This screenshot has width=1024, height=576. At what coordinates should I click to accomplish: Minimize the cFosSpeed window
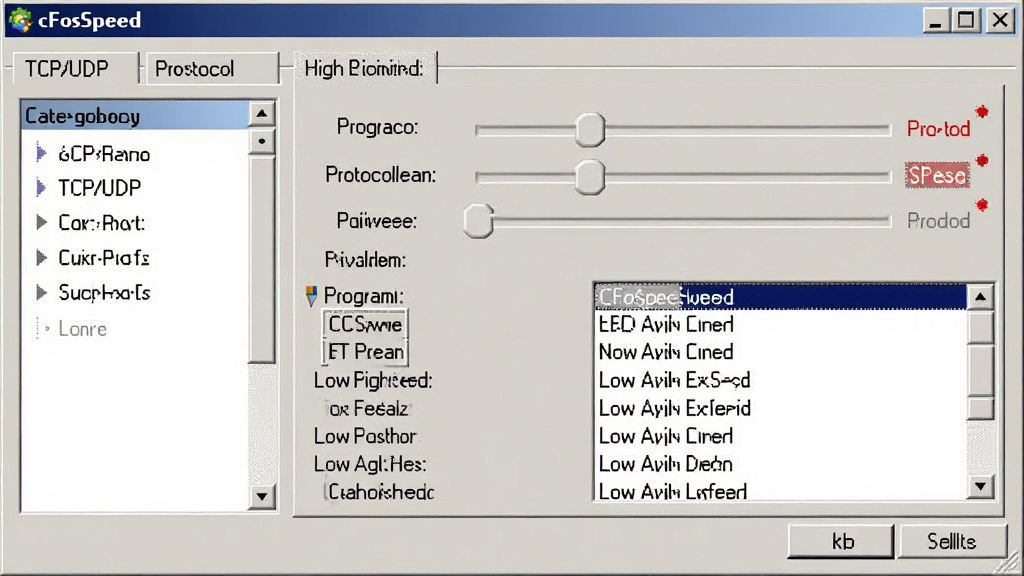point(936,21)
